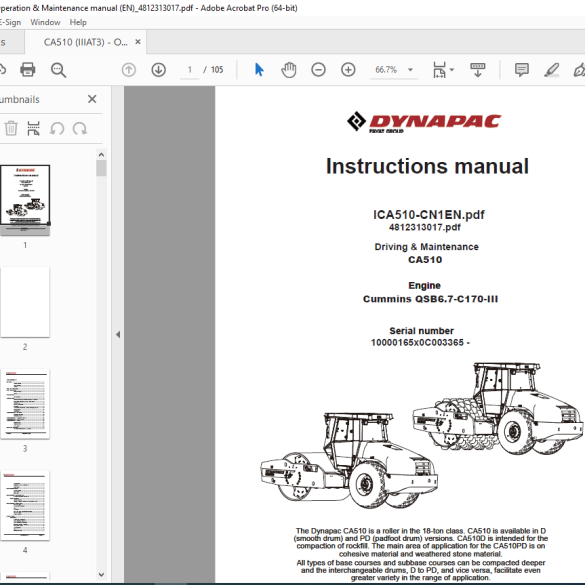
Task: Collapse the navigation pane arrow
Action: coord(118,334)
